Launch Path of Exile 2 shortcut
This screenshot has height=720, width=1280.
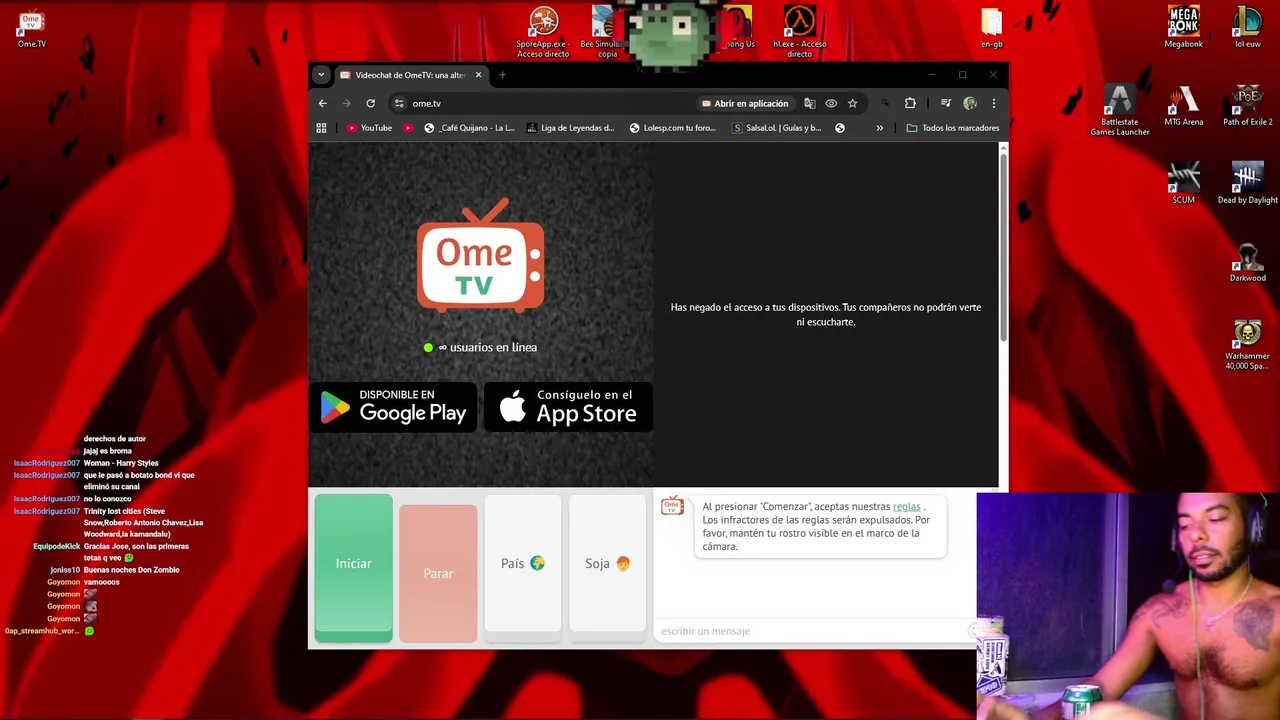[x=1247, y=106]
